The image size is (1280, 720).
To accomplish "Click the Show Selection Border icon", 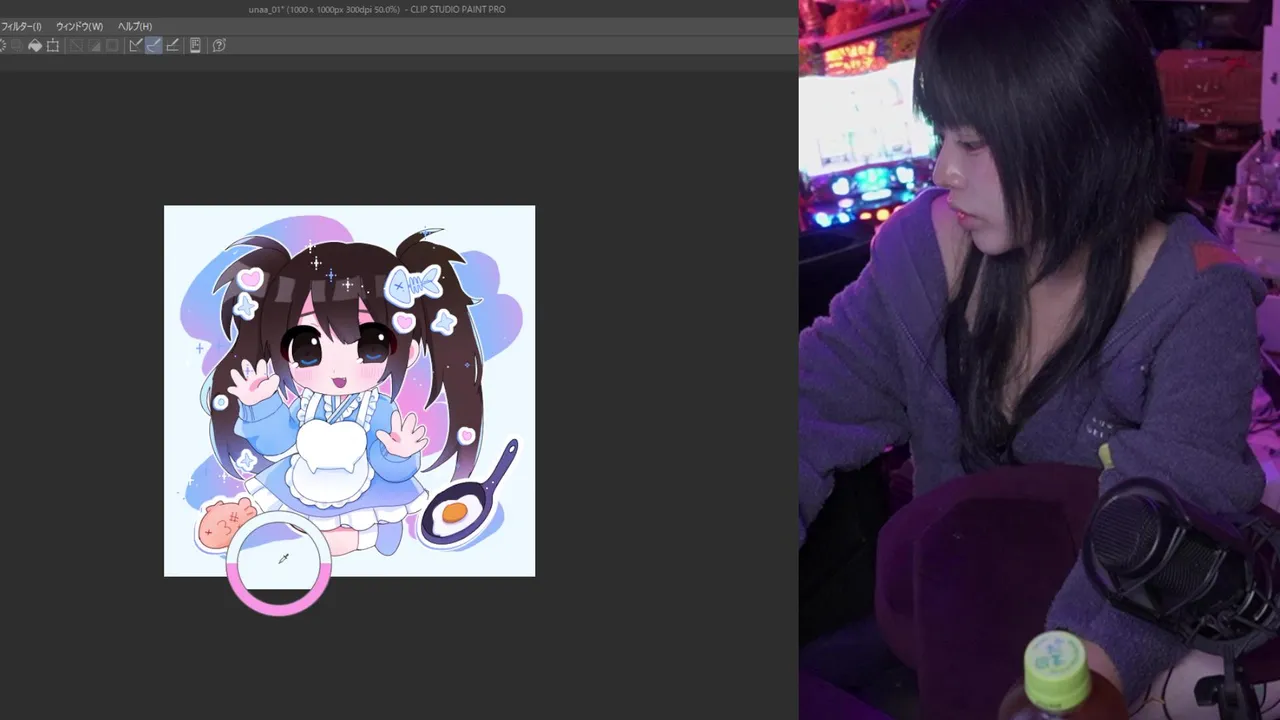I will pyautogui.click(x=112, y=45).
